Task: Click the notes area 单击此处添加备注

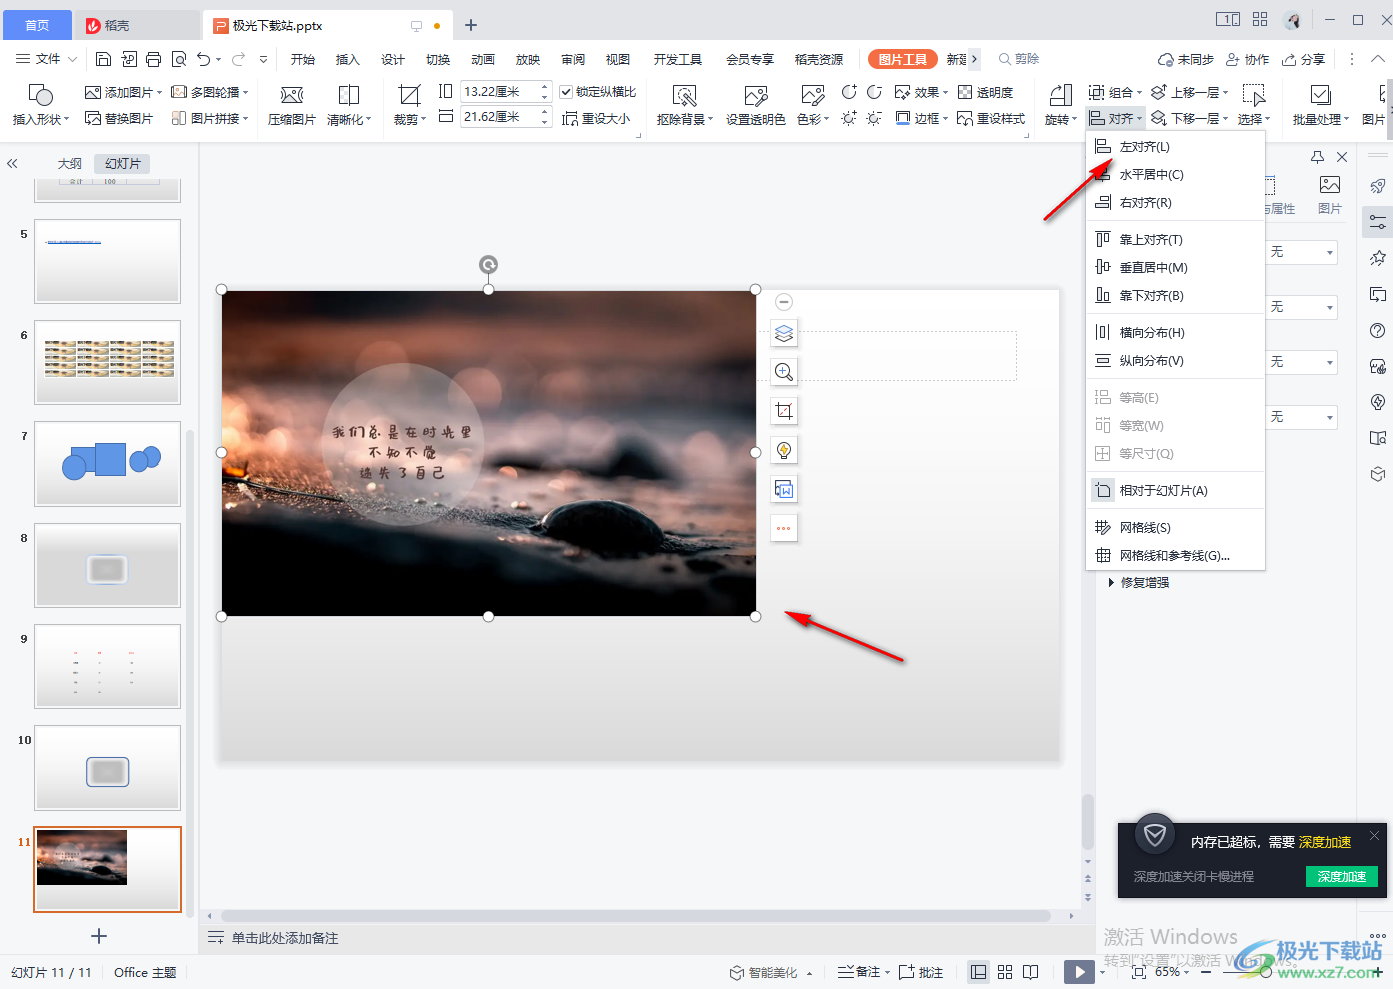Action: [285, 938]
